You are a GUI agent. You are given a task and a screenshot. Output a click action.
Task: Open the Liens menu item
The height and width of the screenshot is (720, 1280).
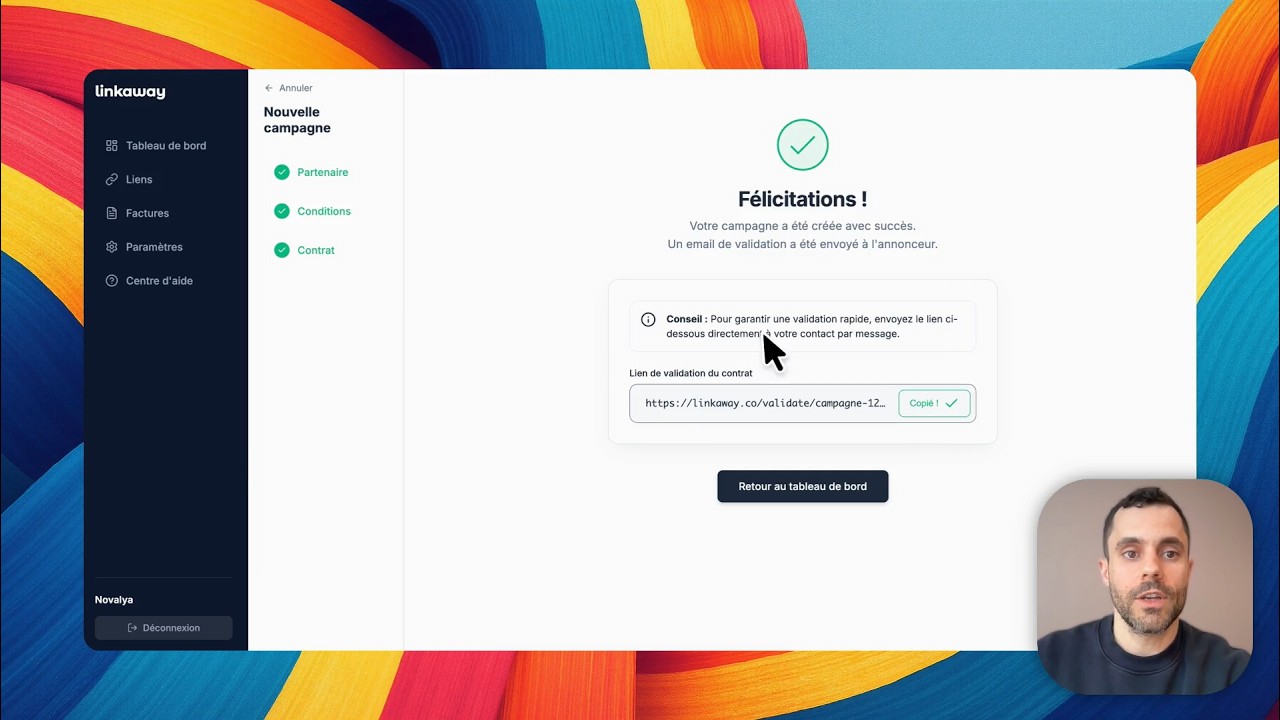[x=139, y=180]
